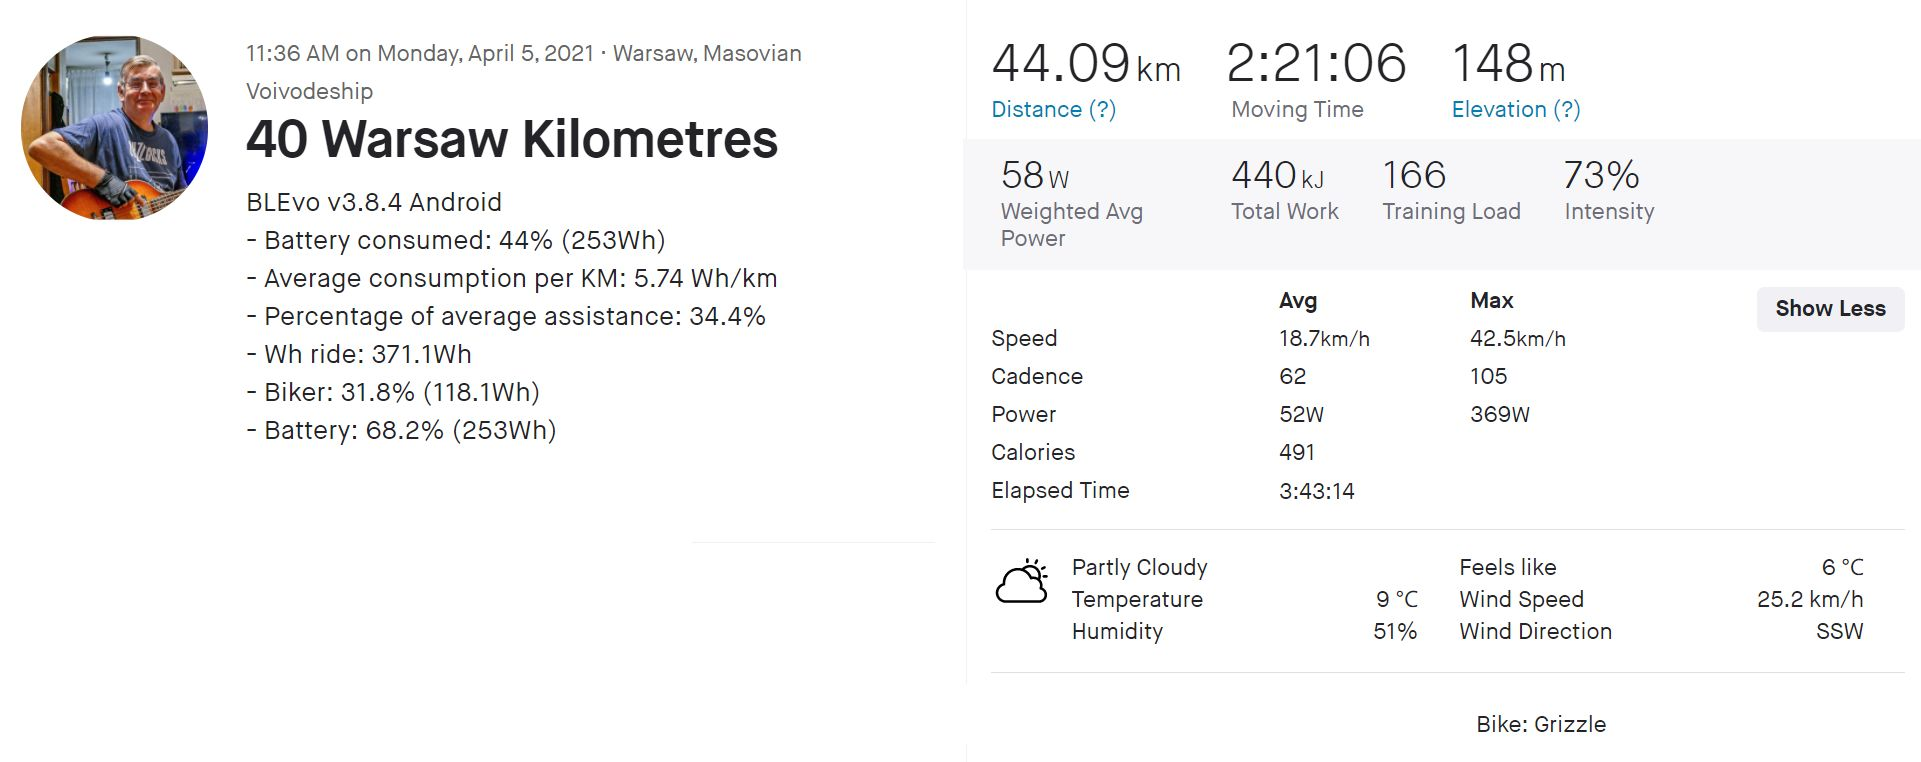
Task: Open the Elevation (?) help link
Action: pos(1515,110)
